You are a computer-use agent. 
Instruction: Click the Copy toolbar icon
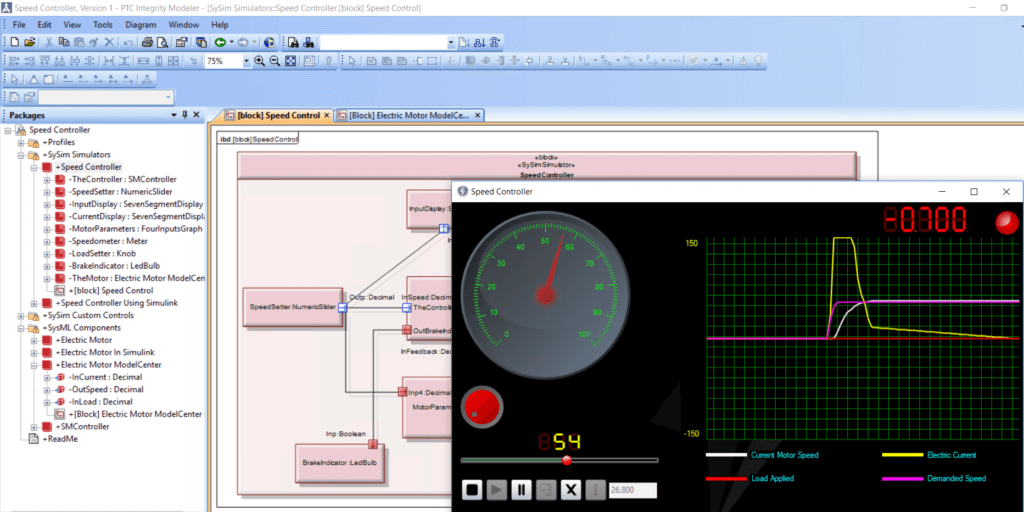click(x=63, y=42)
